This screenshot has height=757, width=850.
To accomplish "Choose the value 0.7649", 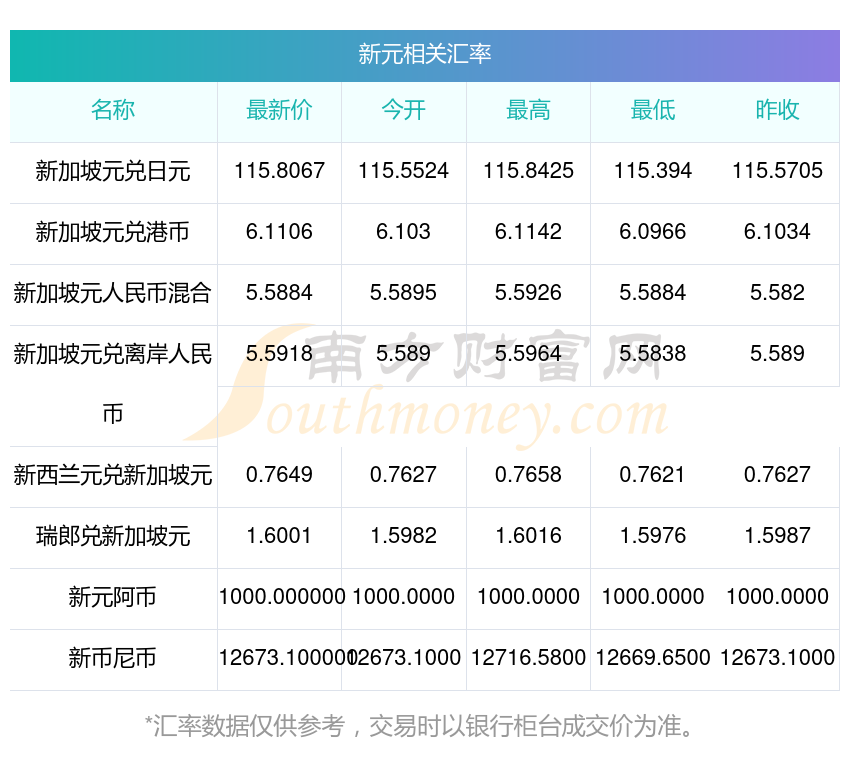I will click(x=279, y=475).
